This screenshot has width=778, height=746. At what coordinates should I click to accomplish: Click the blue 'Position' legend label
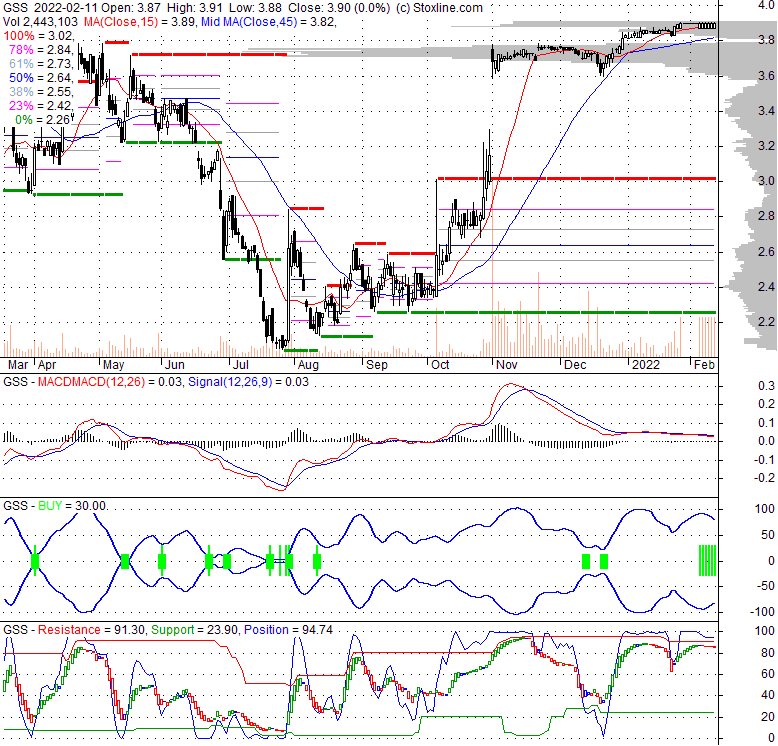click(266, 630)
